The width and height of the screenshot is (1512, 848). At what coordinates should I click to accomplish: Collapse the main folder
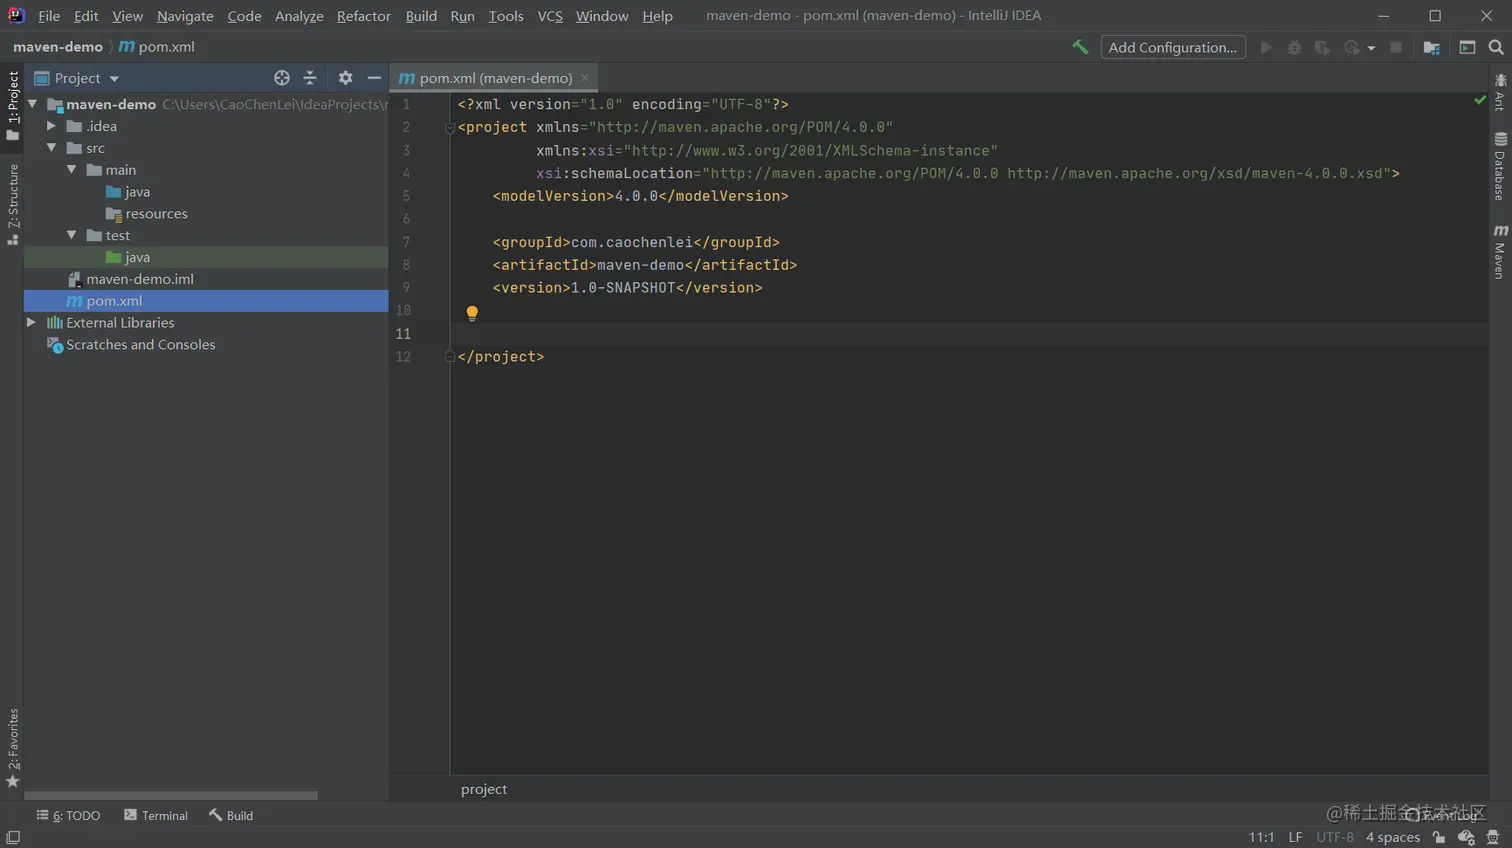pos(72,170)
